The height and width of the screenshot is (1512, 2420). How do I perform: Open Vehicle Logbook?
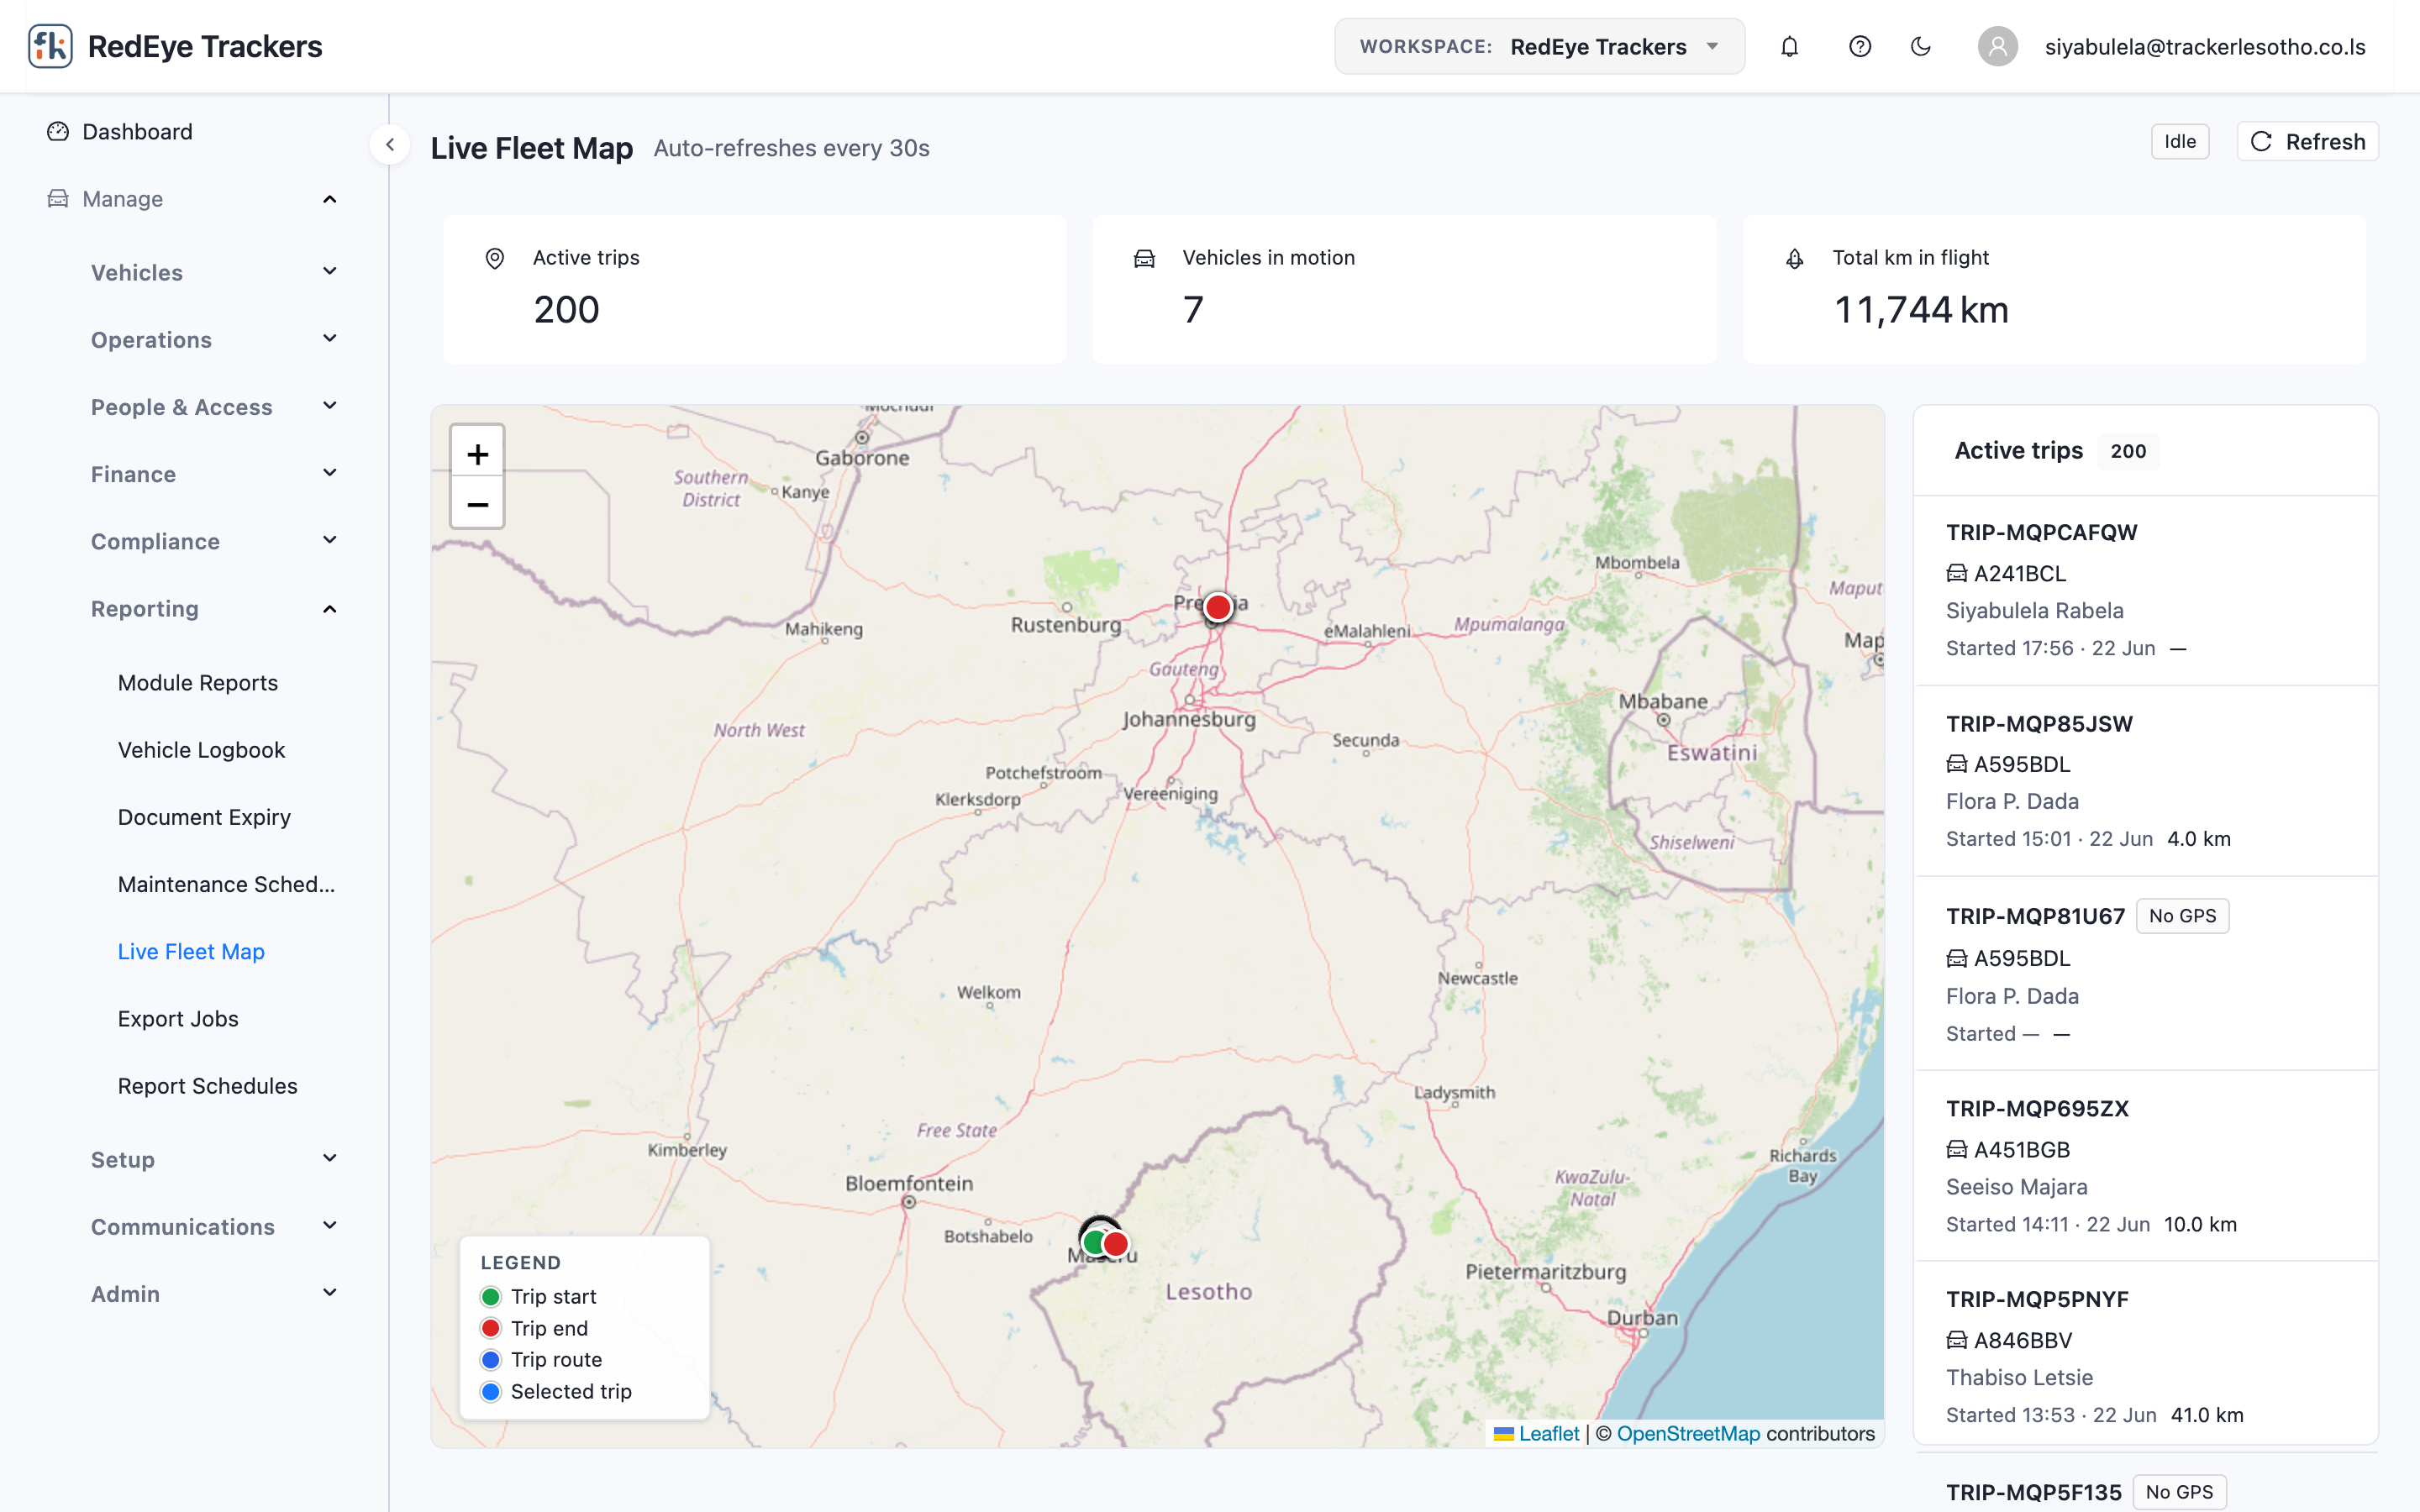tap(201, 750)
